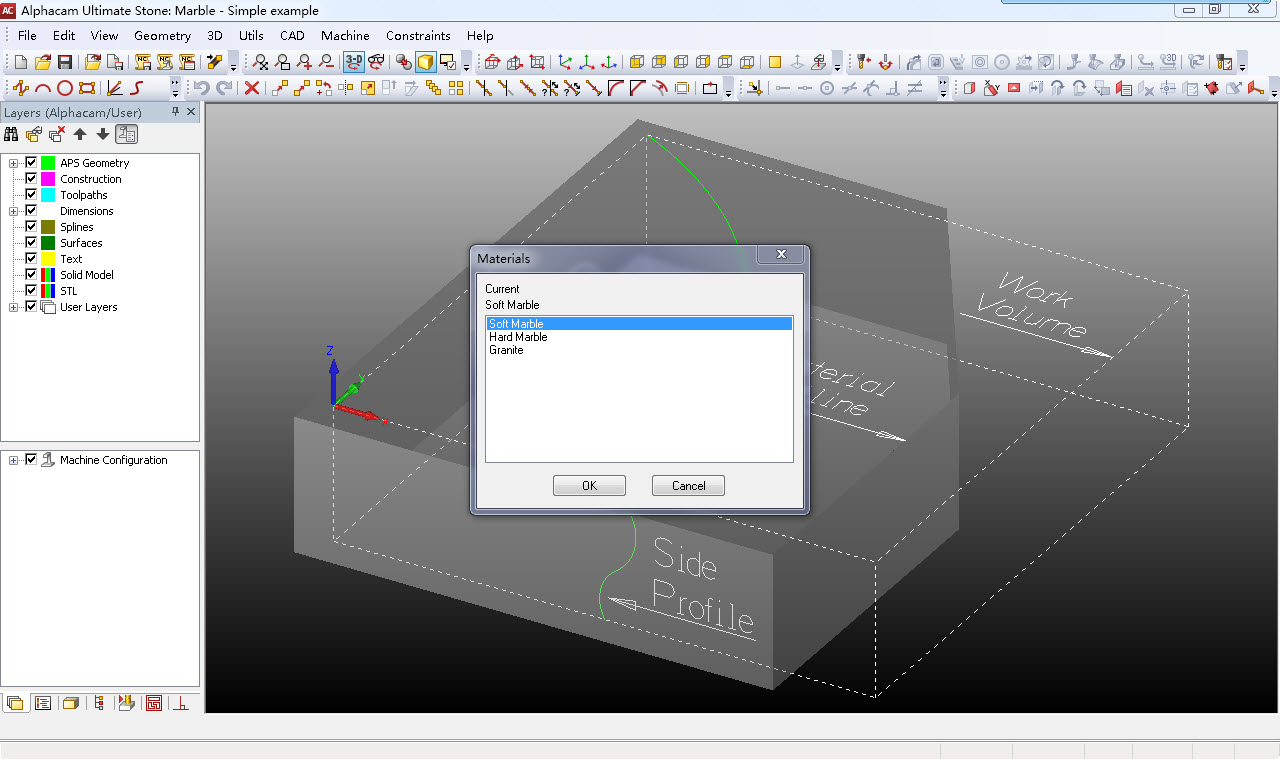Uncheck the Surfaces layer checkbox
Screen dimensions: 1280x760
[x=31, y=243]
